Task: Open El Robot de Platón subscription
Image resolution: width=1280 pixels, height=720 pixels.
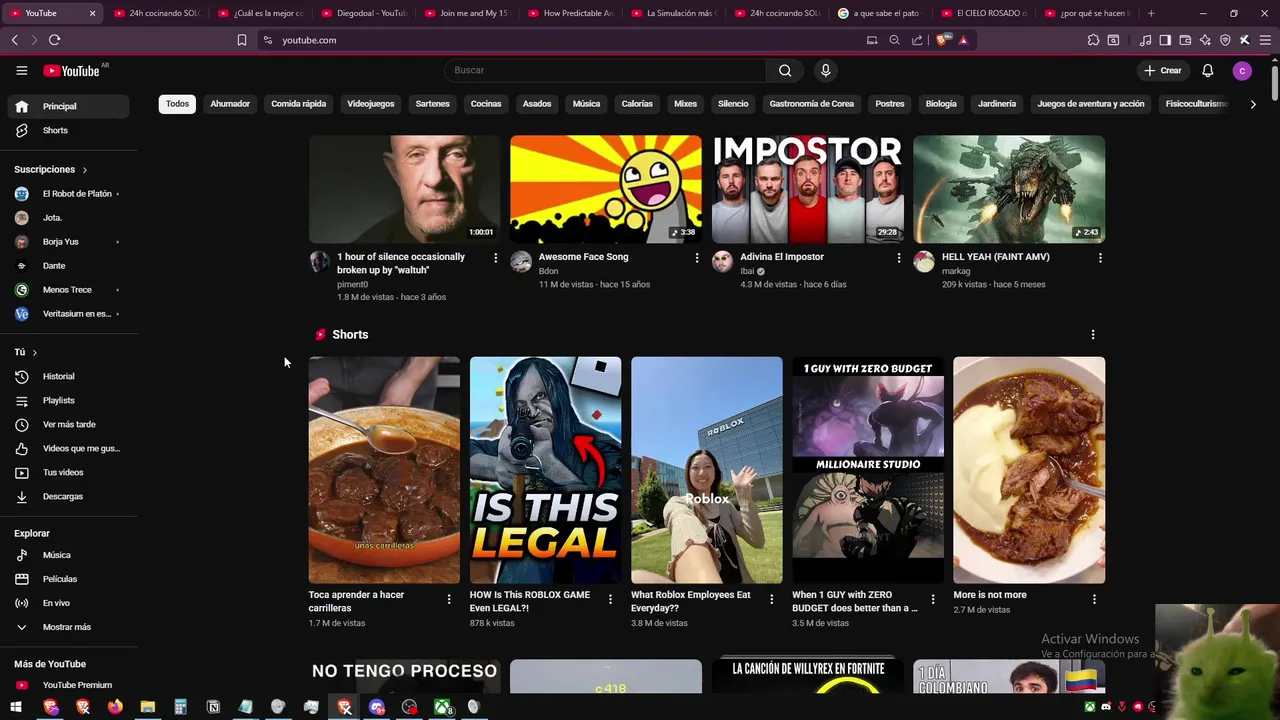Action: coord(68,194)
